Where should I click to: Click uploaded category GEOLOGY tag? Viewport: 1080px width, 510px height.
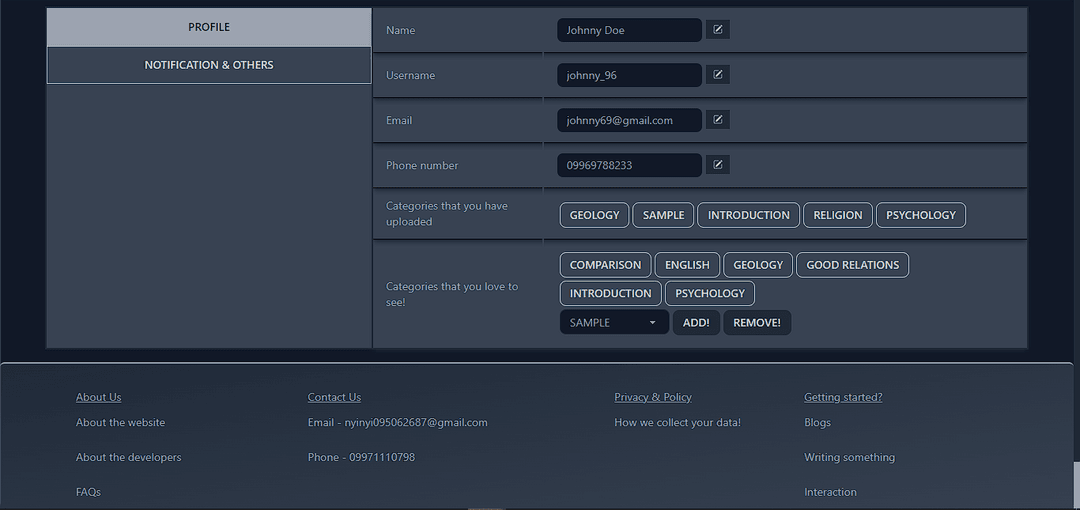click(x=594, y=215)
